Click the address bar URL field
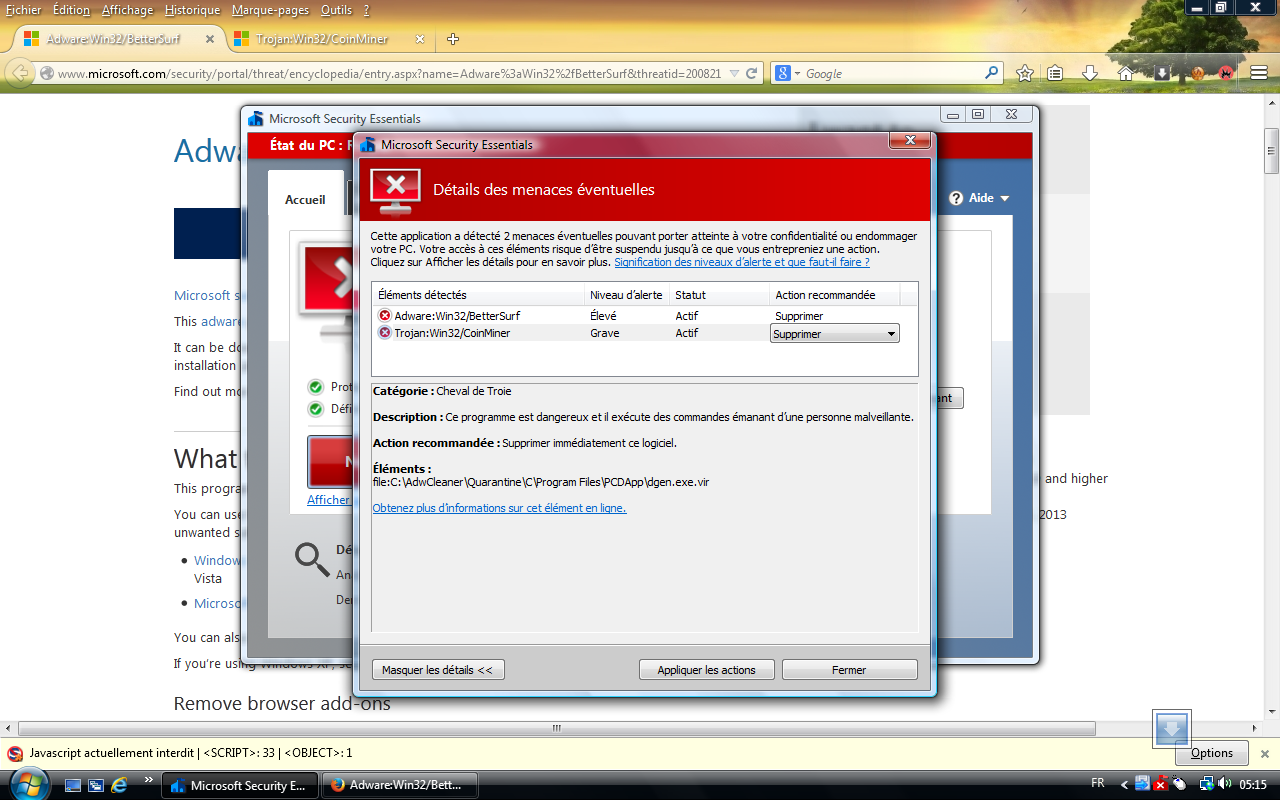Viewport: 1280px width, 800px height. (x=388, y=73)
